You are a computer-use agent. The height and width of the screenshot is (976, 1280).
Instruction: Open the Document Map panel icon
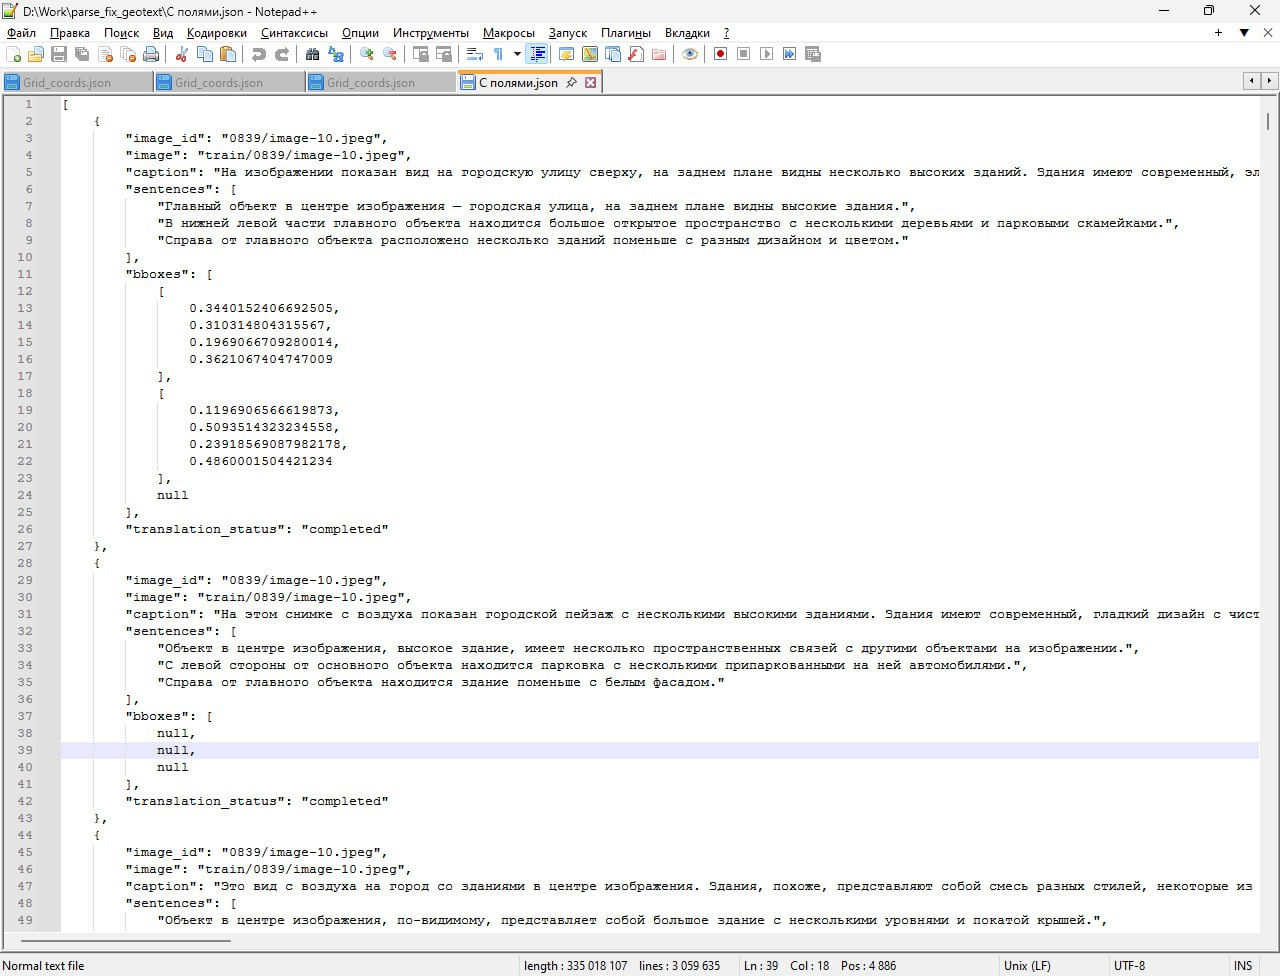click(x=590, y=54)
